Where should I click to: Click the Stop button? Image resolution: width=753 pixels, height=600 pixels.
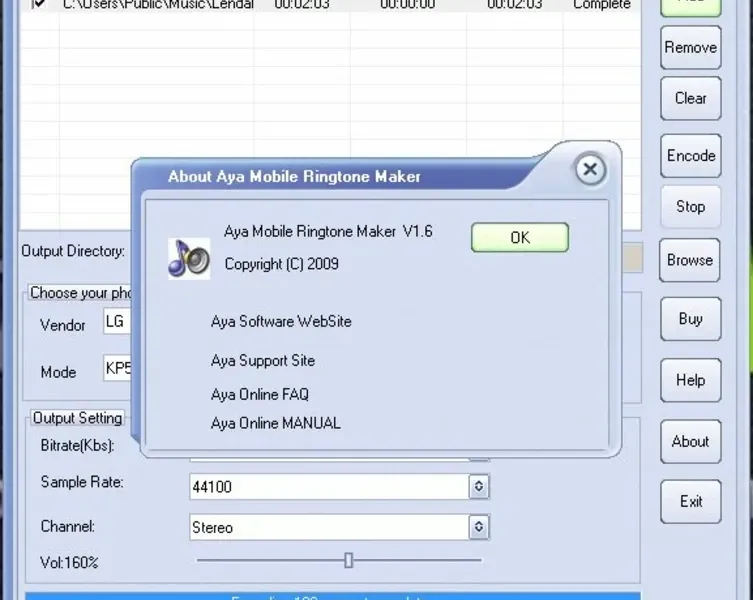[x=691, y=207]
